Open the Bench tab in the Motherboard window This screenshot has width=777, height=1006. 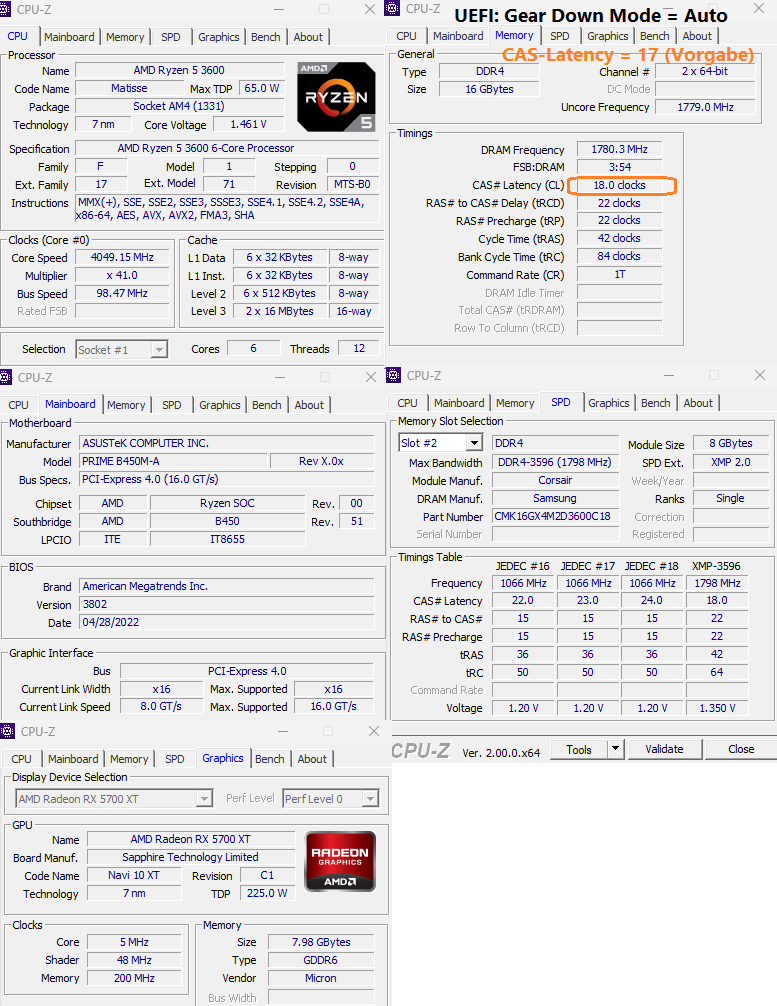click(266, 405)
